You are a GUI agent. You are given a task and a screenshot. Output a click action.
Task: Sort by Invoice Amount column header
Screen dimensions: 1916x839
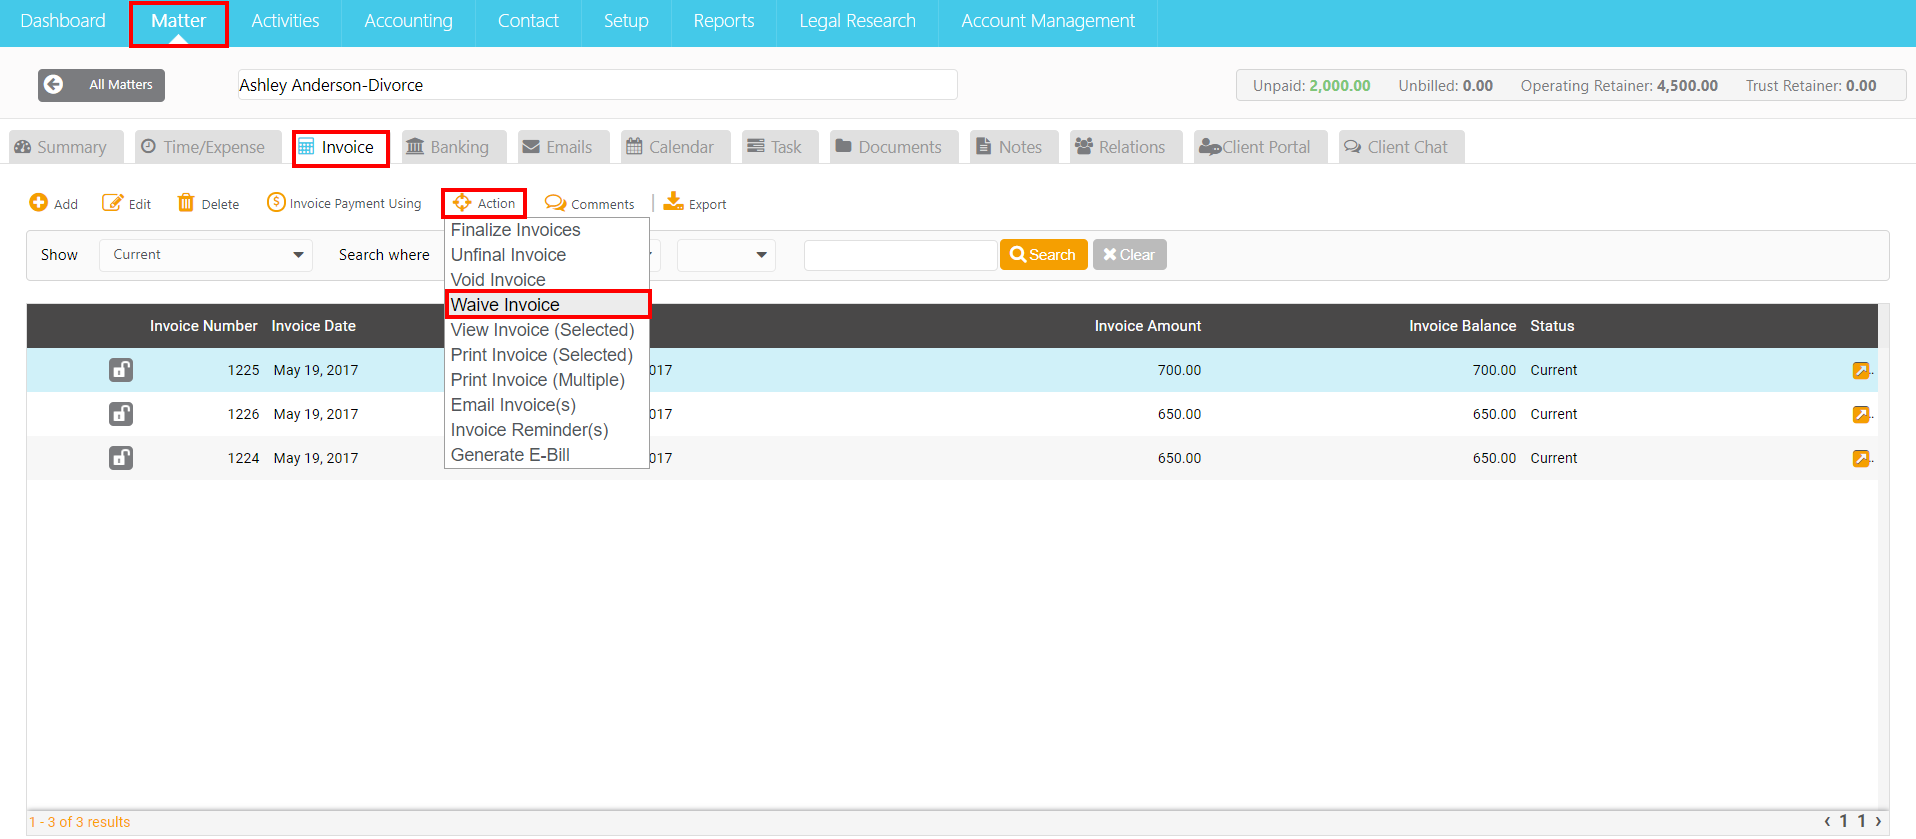tap(1148, 326)
